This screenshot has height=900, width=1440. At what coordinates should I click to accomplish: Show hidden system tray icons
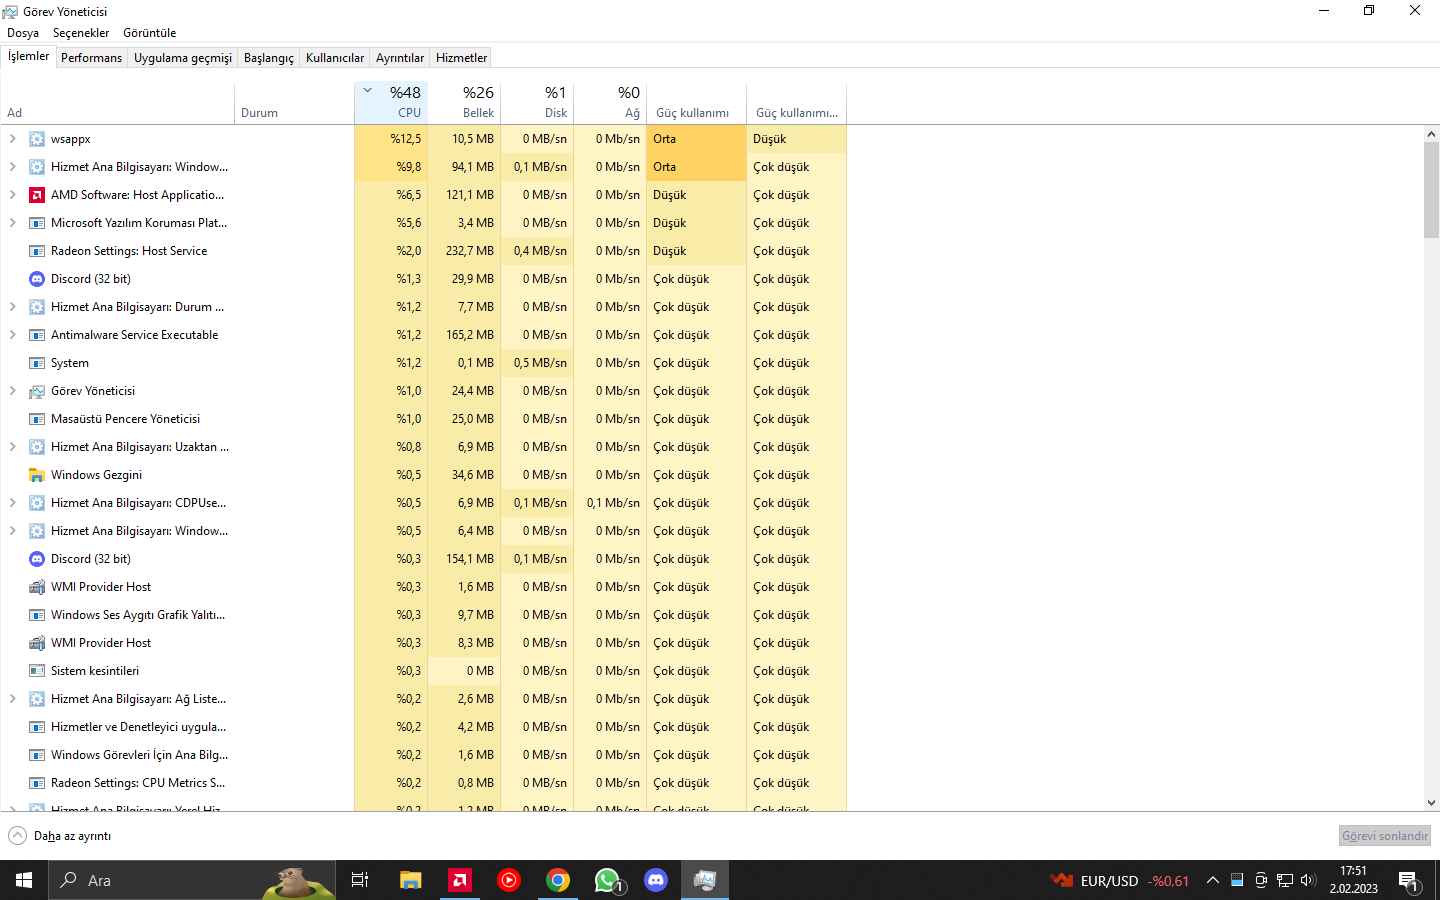click(x=1212, y=880)
